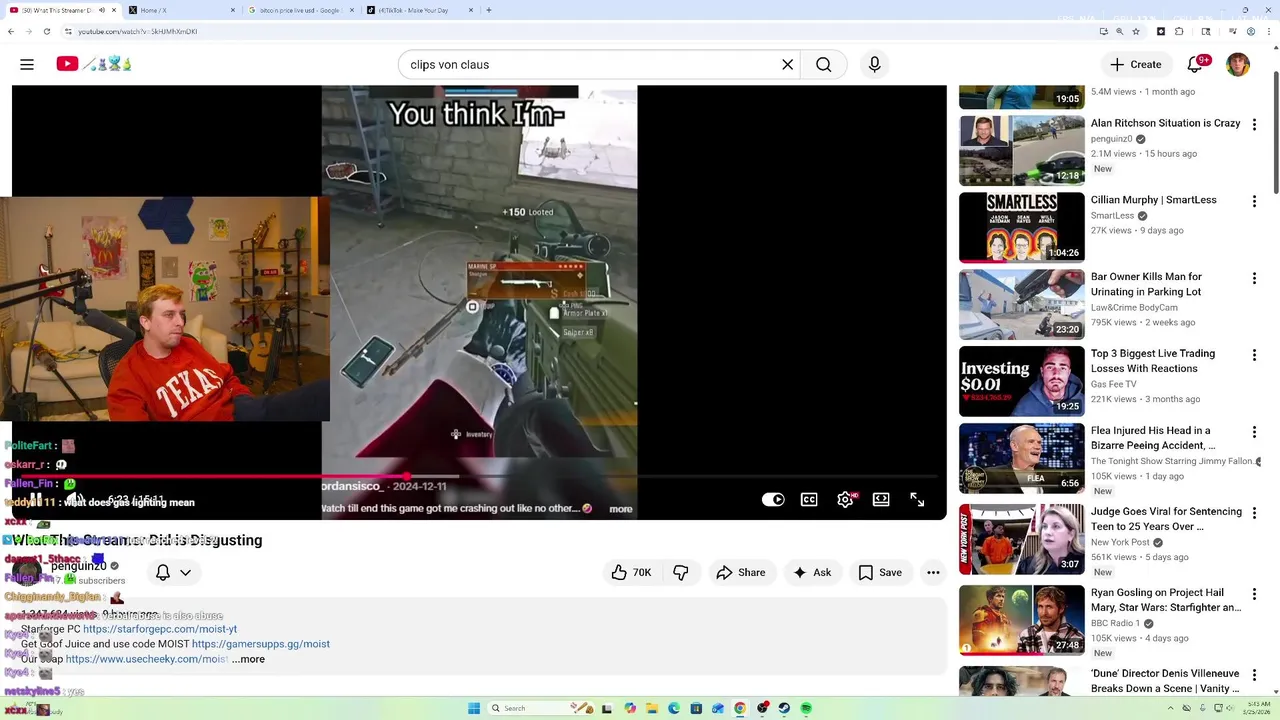Bookmark this page with the star
The image size is (1280, 720).
pos(1136,31)
